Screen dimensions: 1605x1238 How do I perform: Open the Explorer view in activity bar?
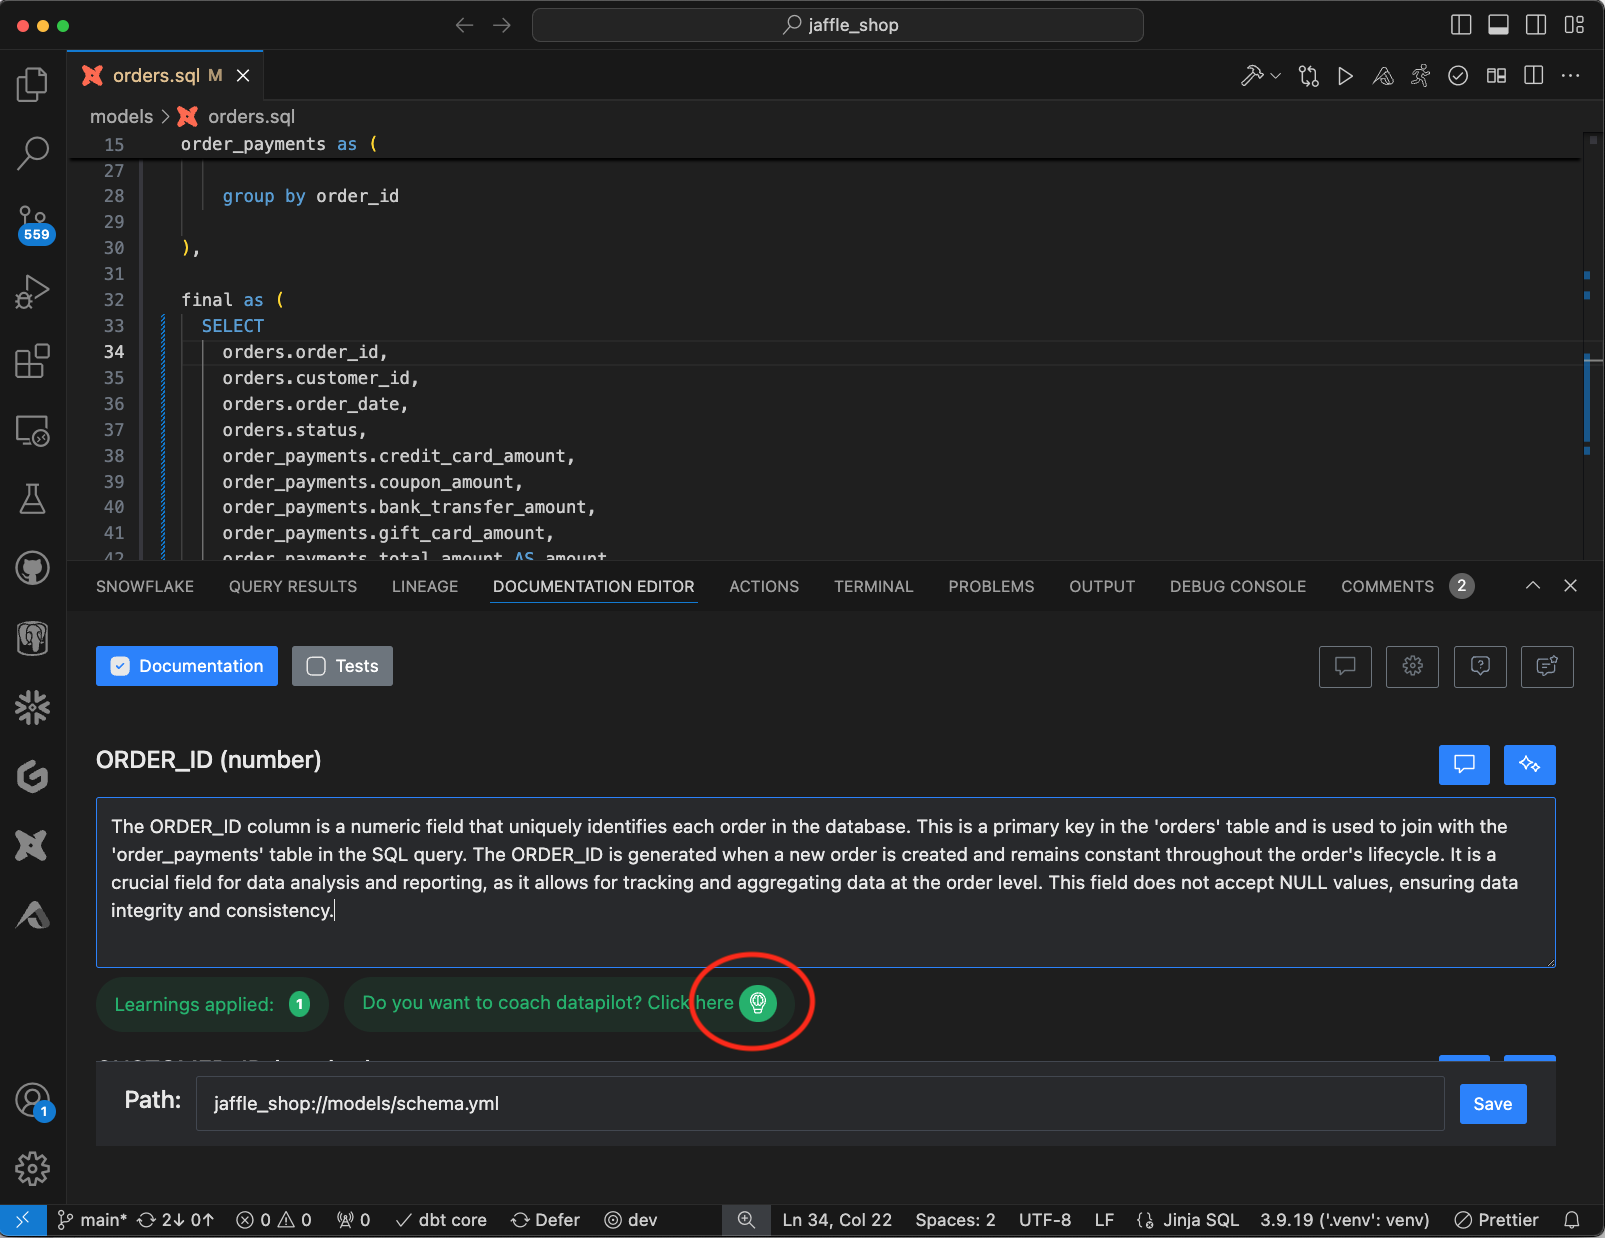tap(32, 85)
